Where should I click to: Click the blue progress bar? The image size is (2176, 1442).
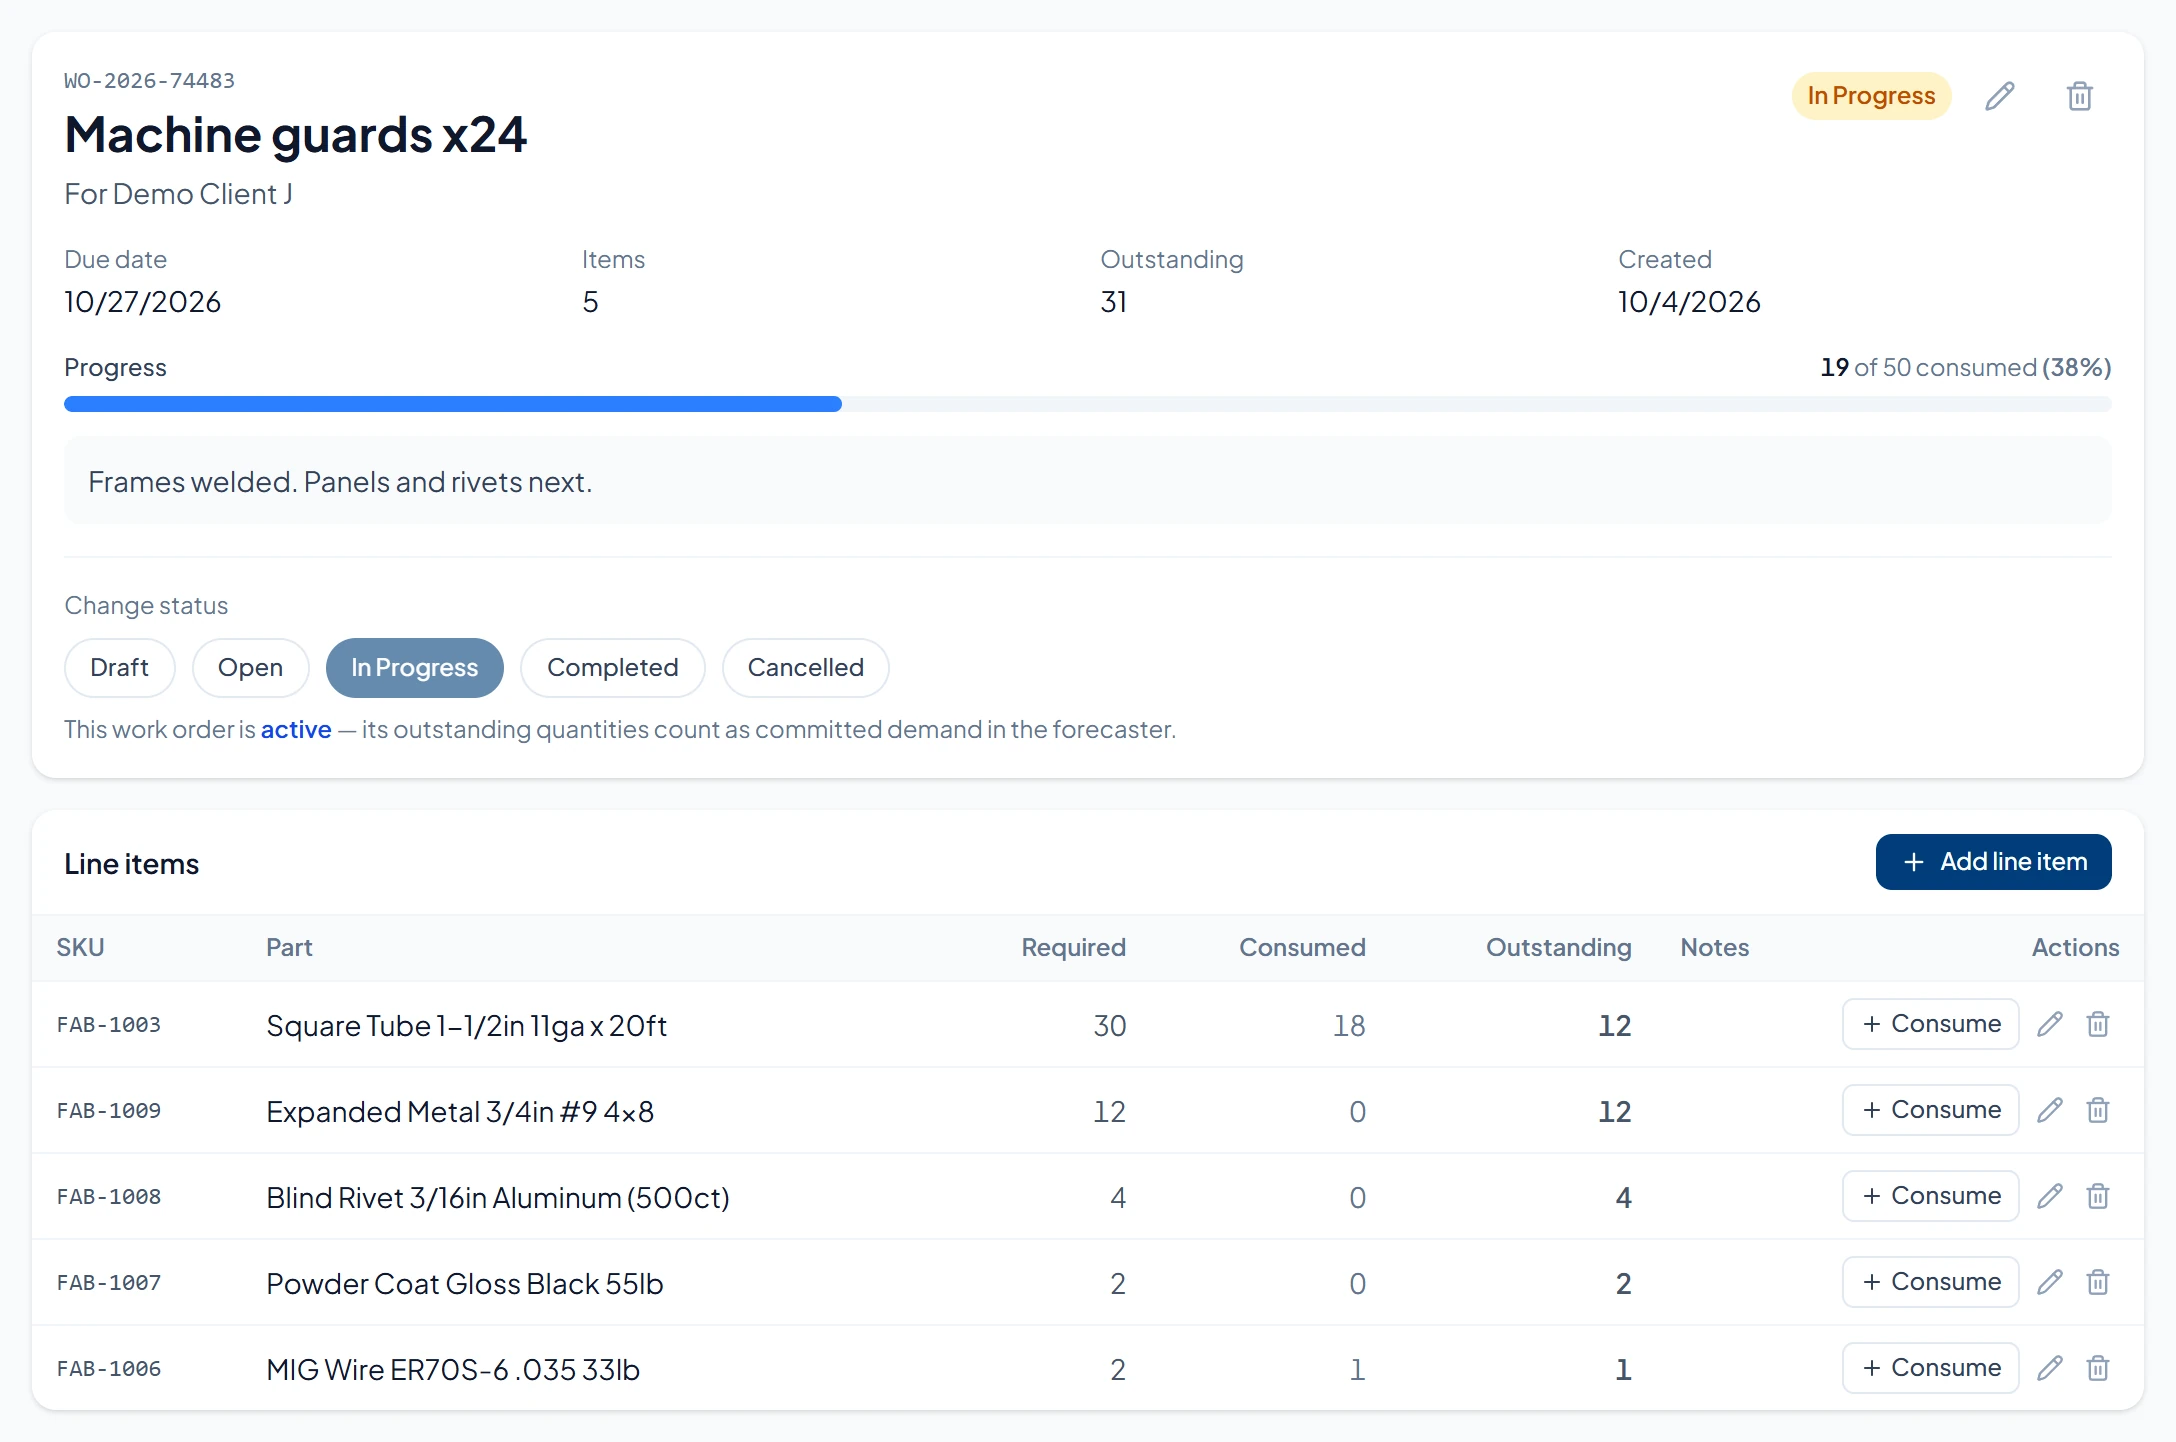(453, 404)
